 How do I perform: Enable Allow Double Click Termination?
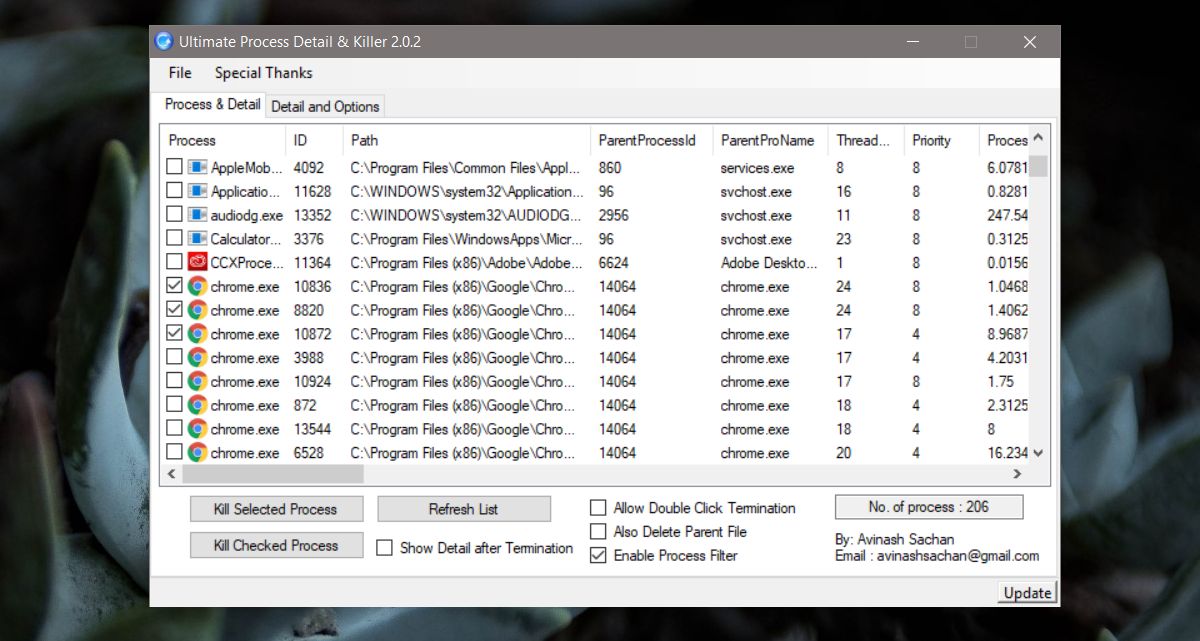(598, 508)
